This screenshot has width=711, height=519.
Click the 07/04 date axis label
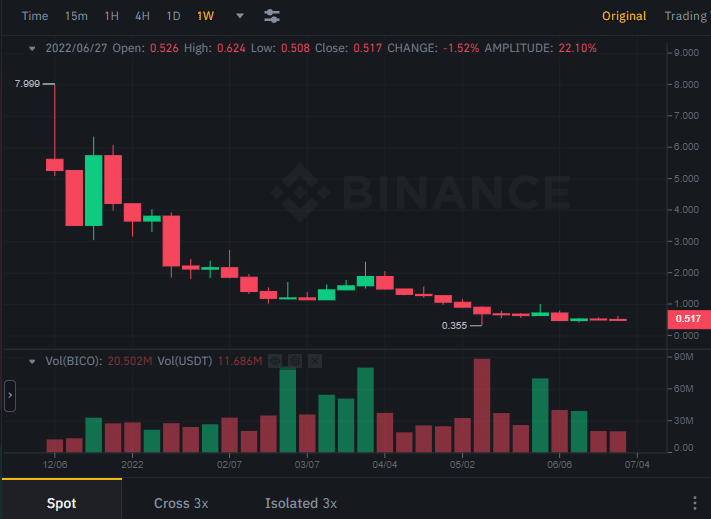(x=637, y=465)
